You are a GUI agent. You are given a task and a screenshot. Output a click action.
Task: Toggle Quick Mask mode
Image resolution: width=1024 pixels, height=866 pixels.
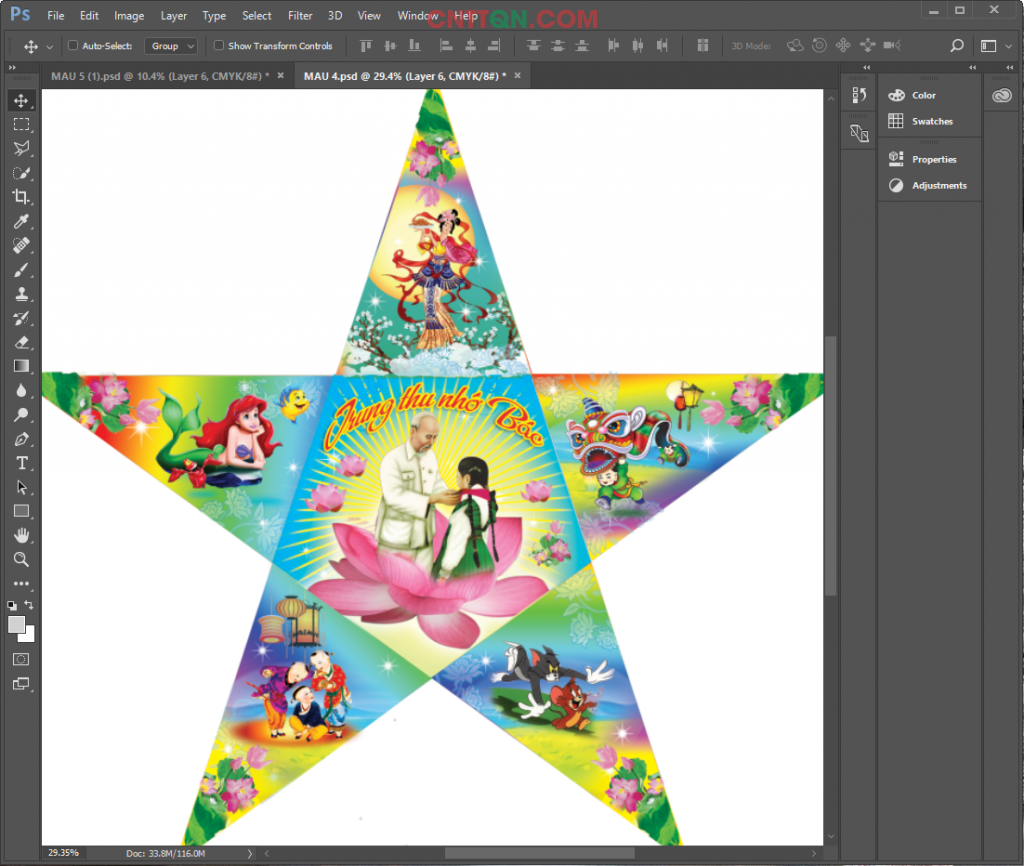pos(21,659)
